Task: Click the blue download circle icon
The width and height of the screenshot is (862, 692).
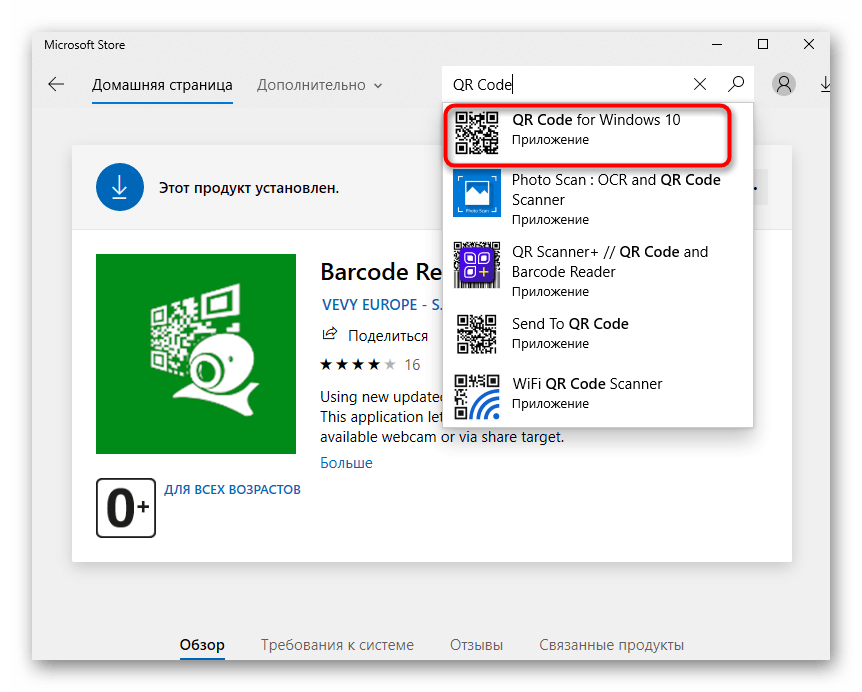Action: [120, 187]
